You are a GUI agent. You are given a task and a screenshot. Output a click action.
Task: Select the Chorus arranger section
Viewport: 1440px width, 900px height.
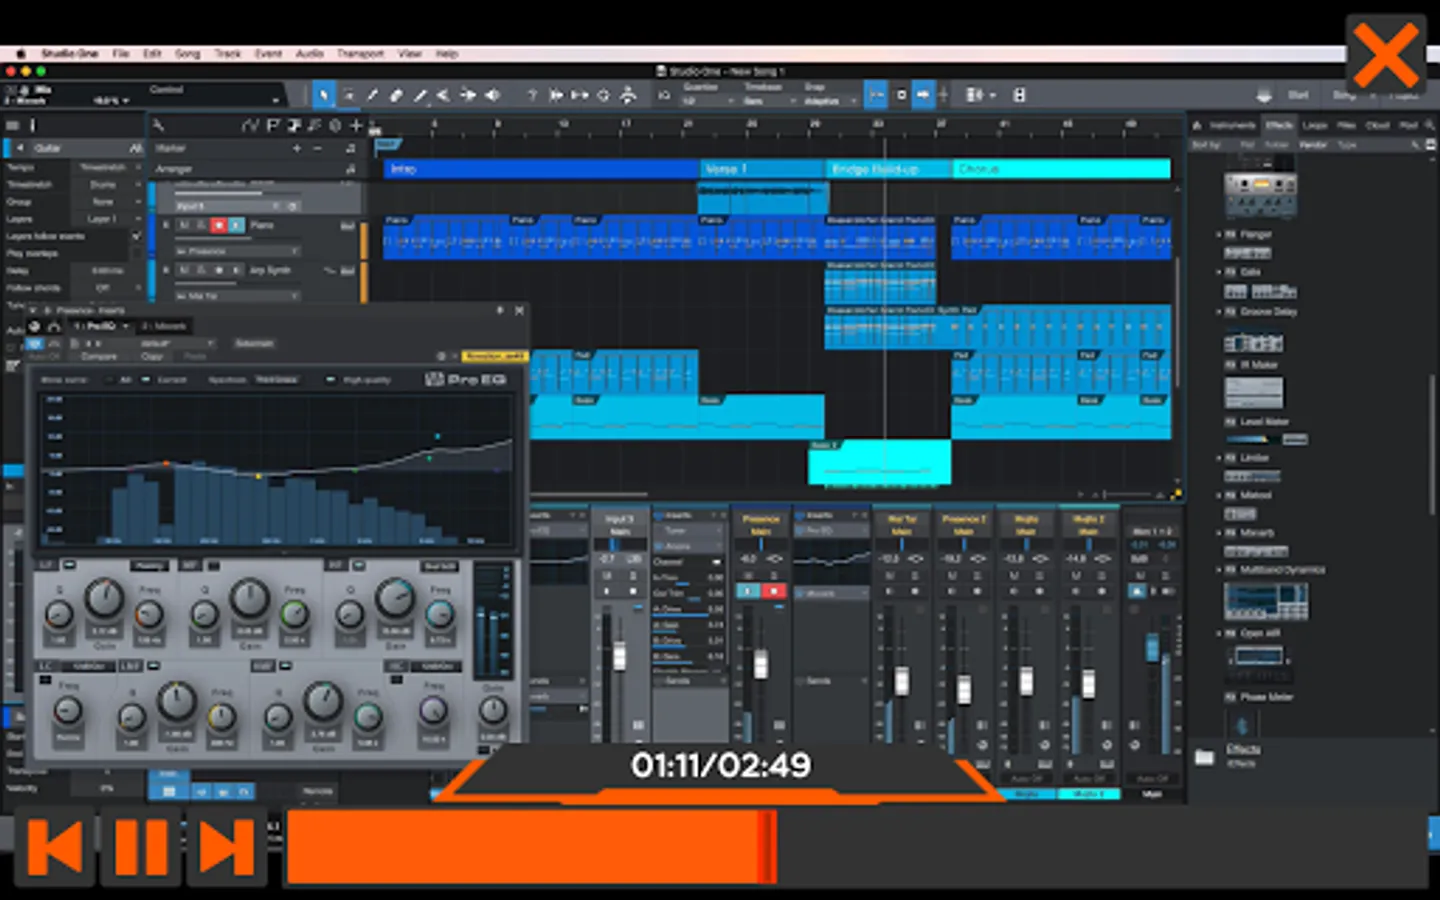1060,169
